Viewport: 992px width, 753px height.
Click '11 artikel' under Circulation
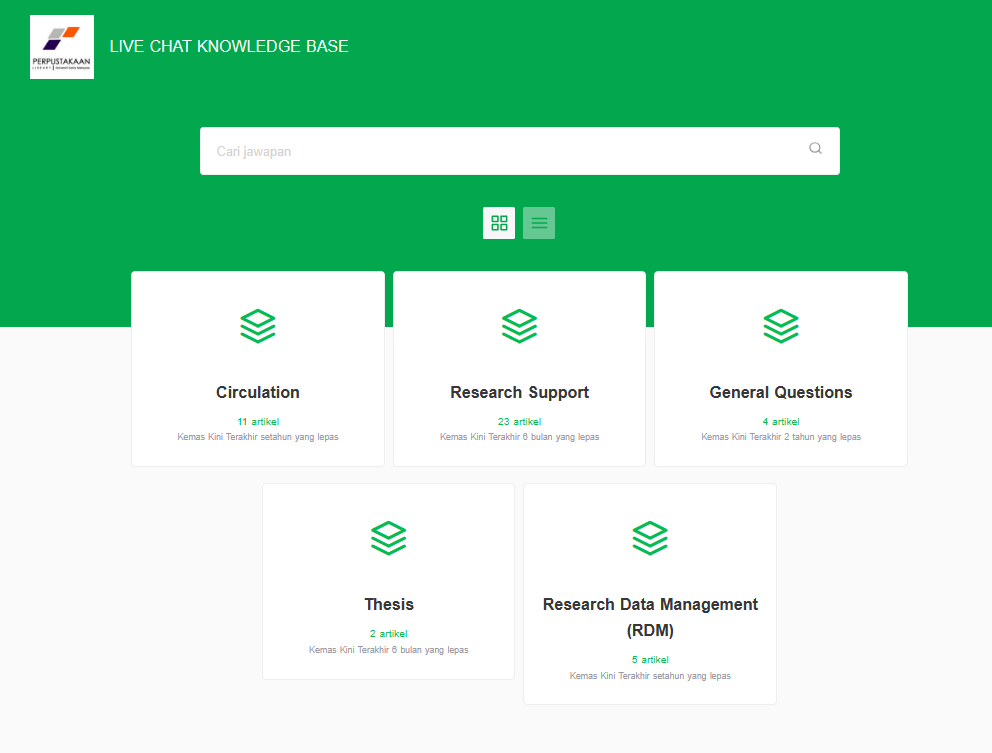(258, 421)
